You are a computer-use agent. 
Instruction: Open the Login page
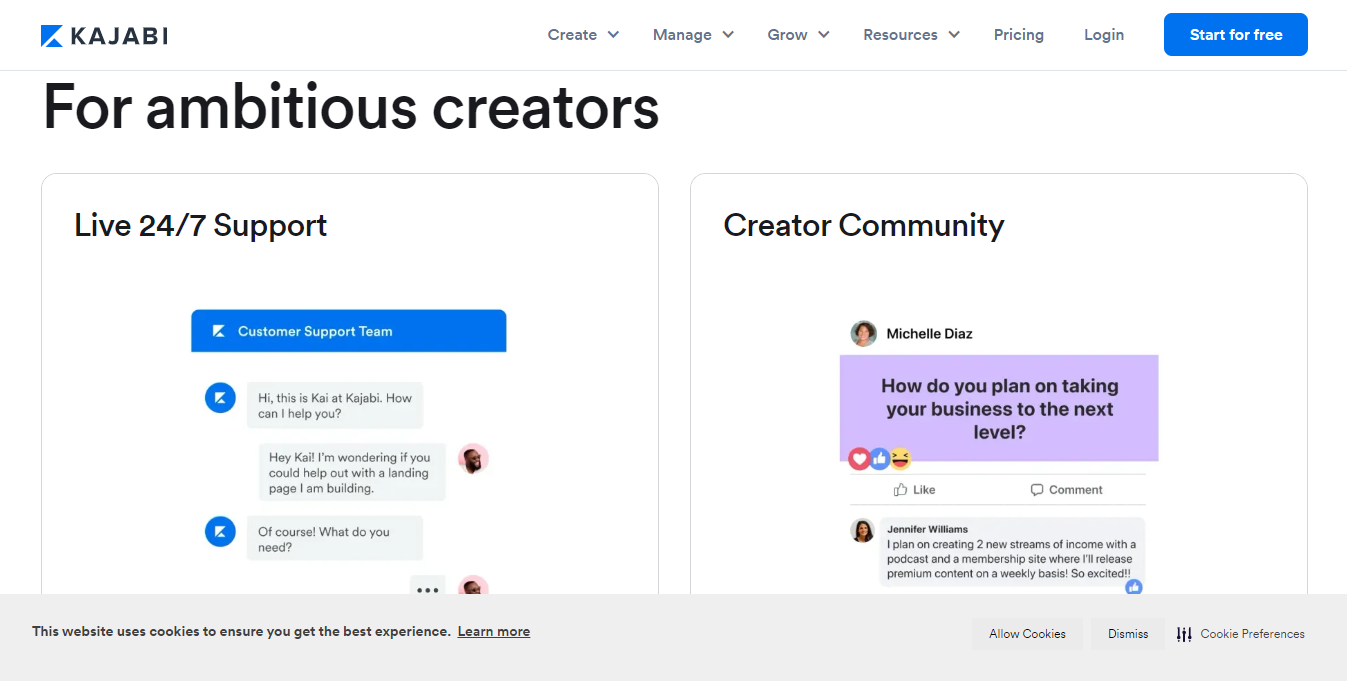pos(1104,35)
